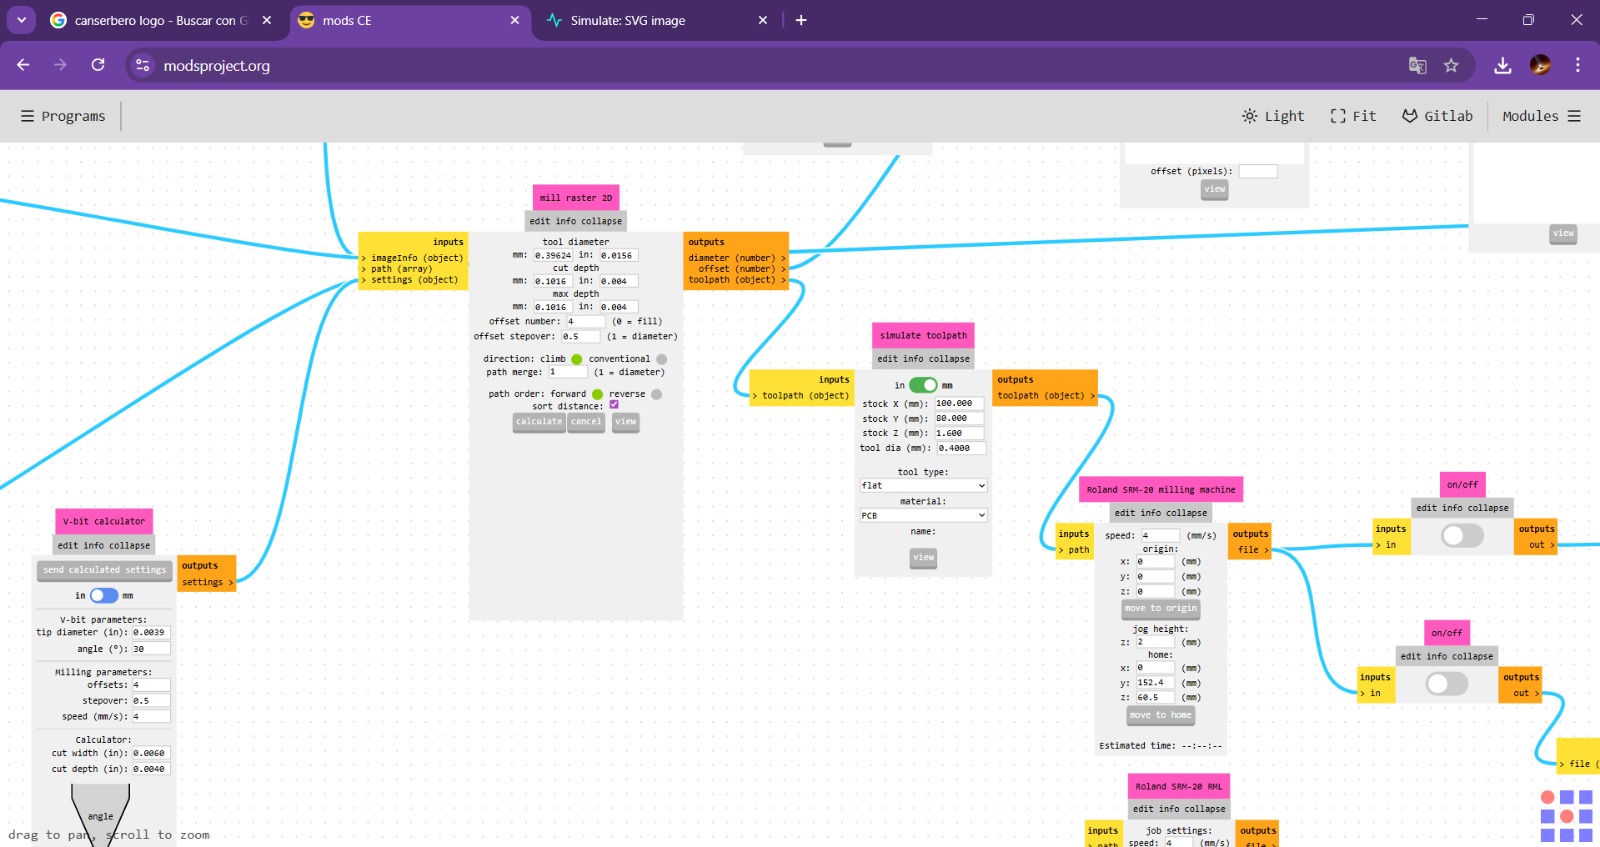Open the tool type dropdown showing flat
This screenshot has width=1600, height=847.
coord(923,486)
